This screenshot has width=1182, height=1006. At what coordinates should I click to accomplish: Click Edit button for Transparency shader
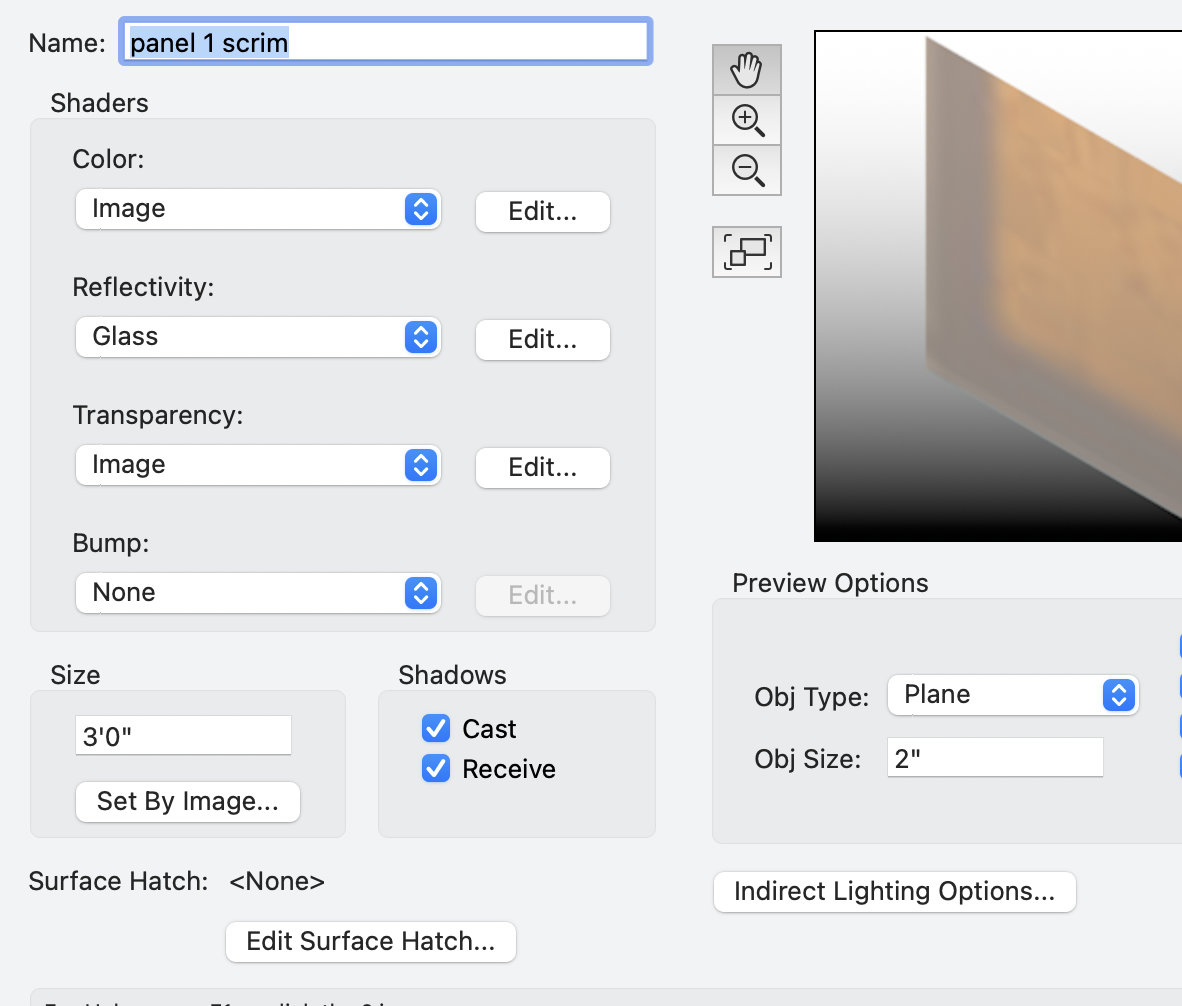coord(542,468)
